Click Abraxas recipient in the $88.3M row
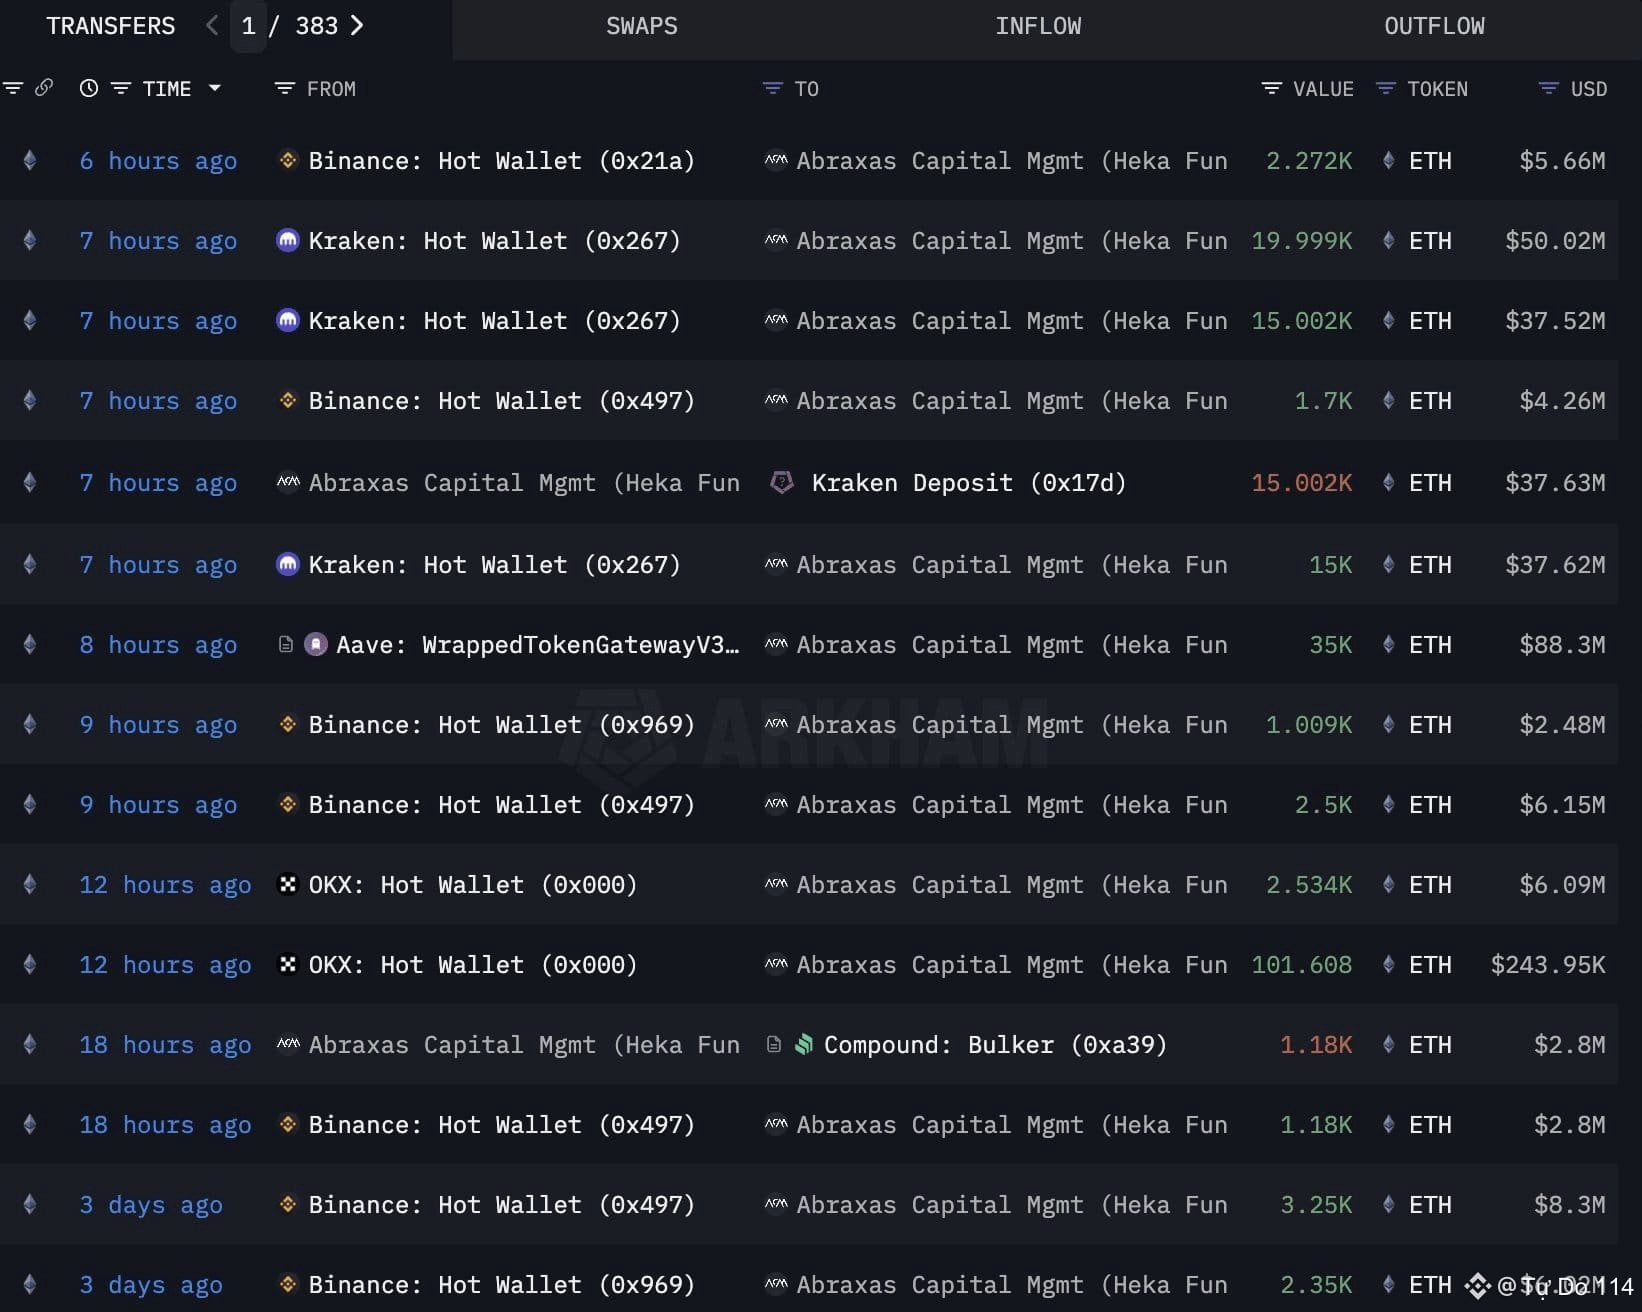The height and width of the screenshot is (1312, 1642). coord(1012,645)
